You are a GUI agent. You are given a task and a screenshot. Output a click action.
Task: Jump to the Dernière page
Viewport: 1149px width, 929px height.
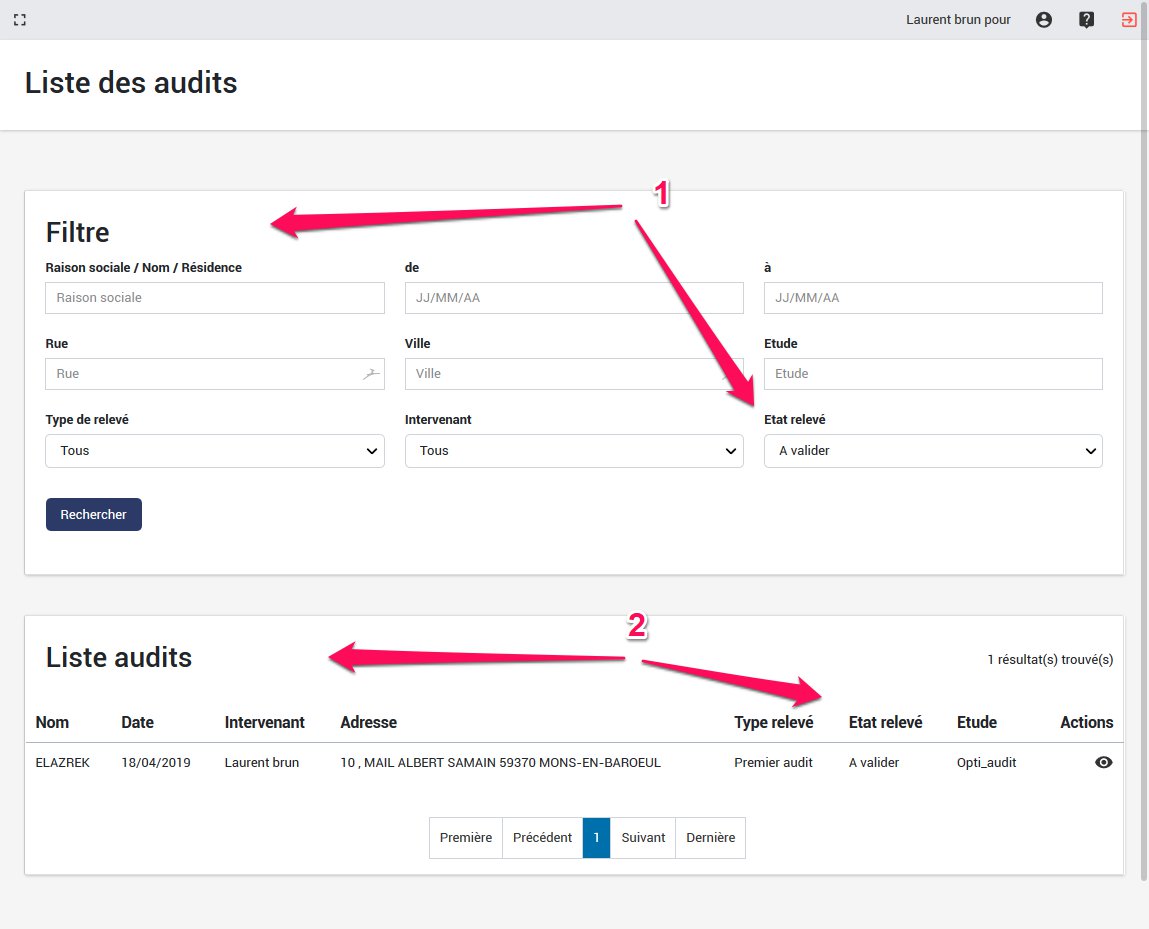[x=710, y=838]
